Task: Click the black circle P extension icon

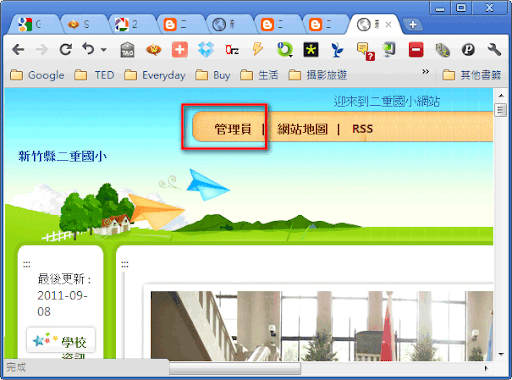Action: [468, 50]
